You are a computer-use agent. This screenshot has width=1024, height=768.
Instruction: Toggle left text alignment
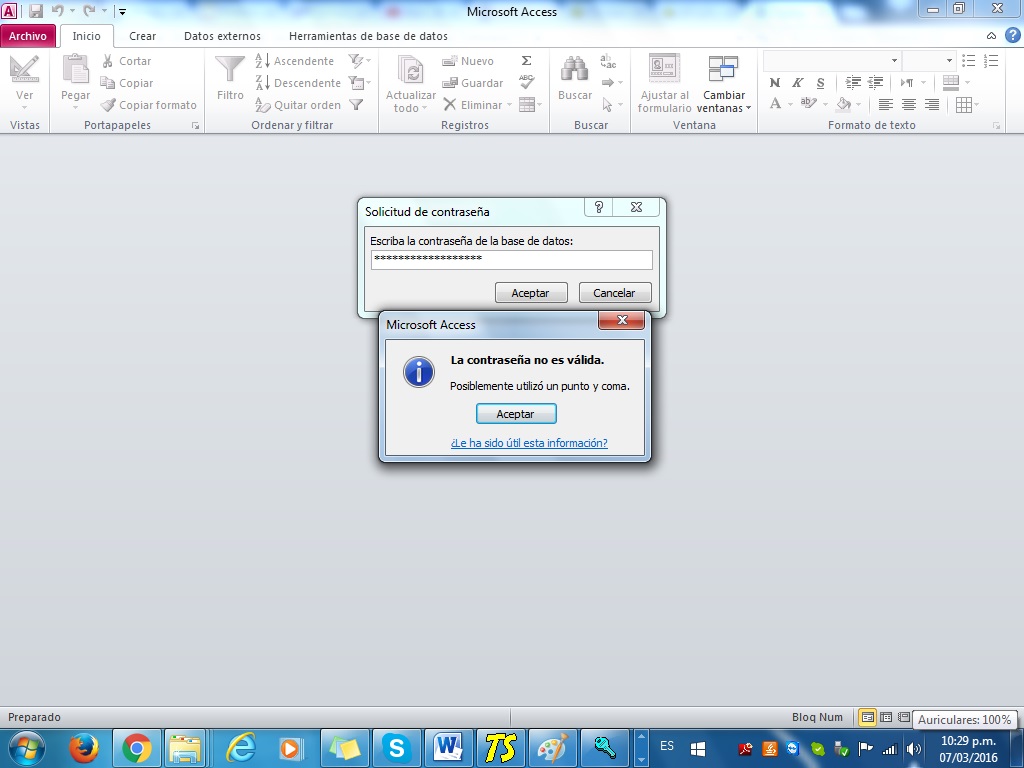point(886,104)
